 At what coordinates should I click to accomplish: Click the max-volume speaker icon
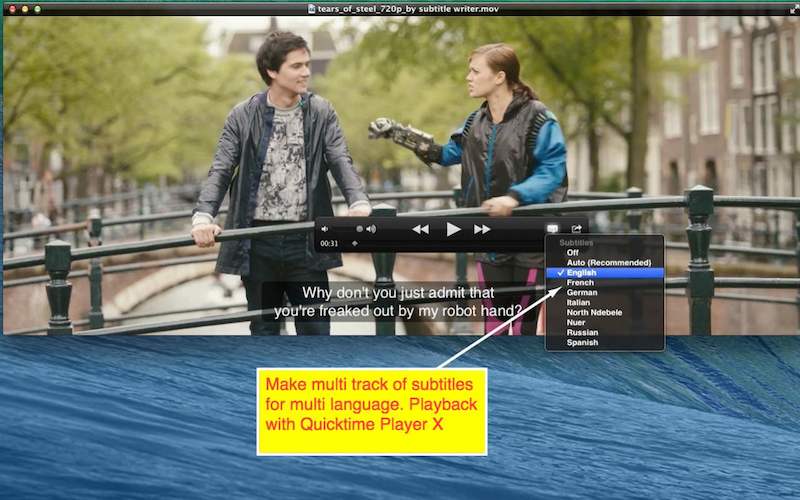tap(372, 229)
